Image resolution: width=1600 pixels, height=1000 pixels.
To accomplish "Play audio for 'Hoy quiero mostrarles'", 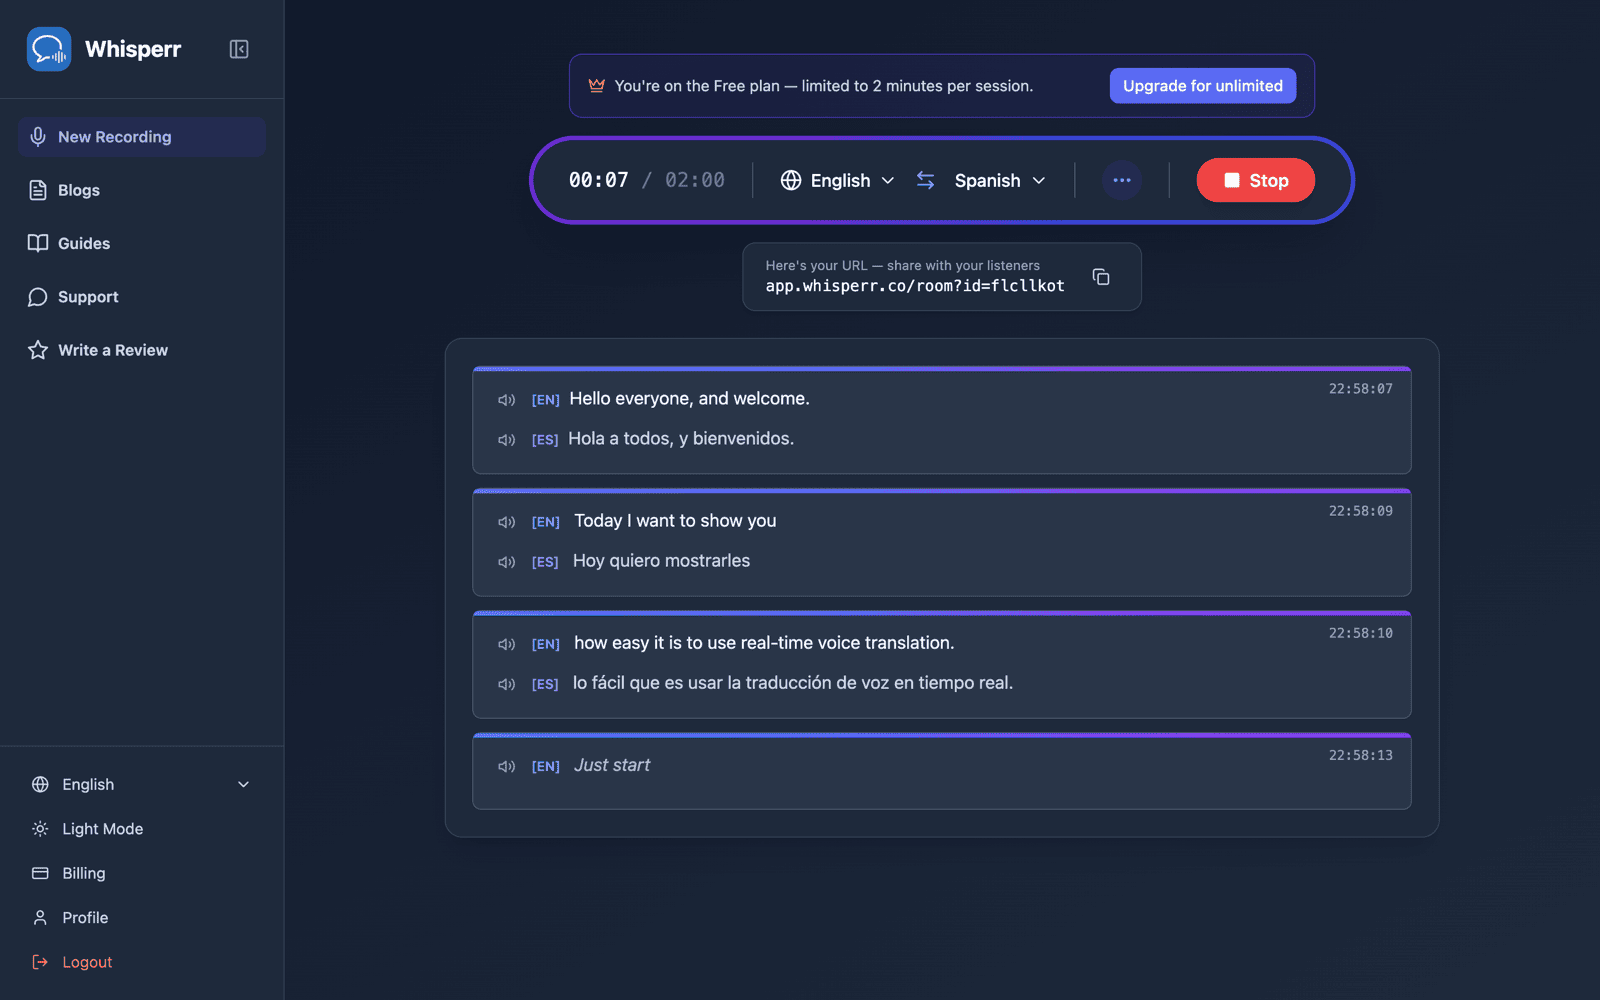I will 507,562.
